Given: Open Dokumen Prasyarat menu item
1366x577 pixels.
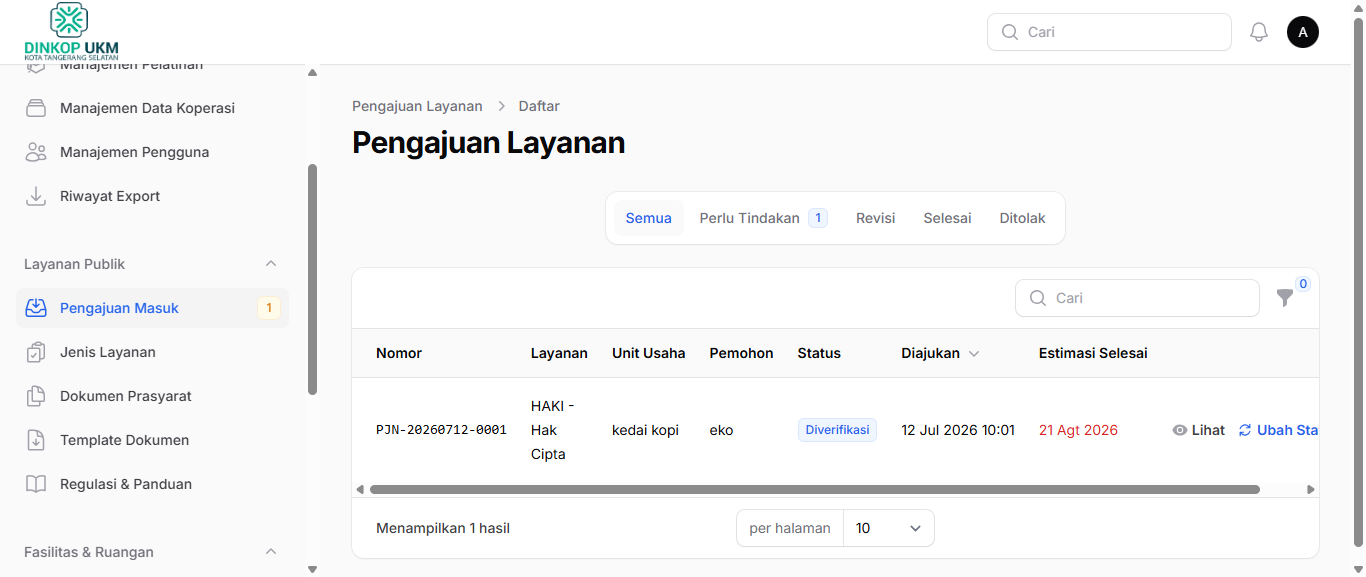Looking at the screenshot, I should pos(152,396).
